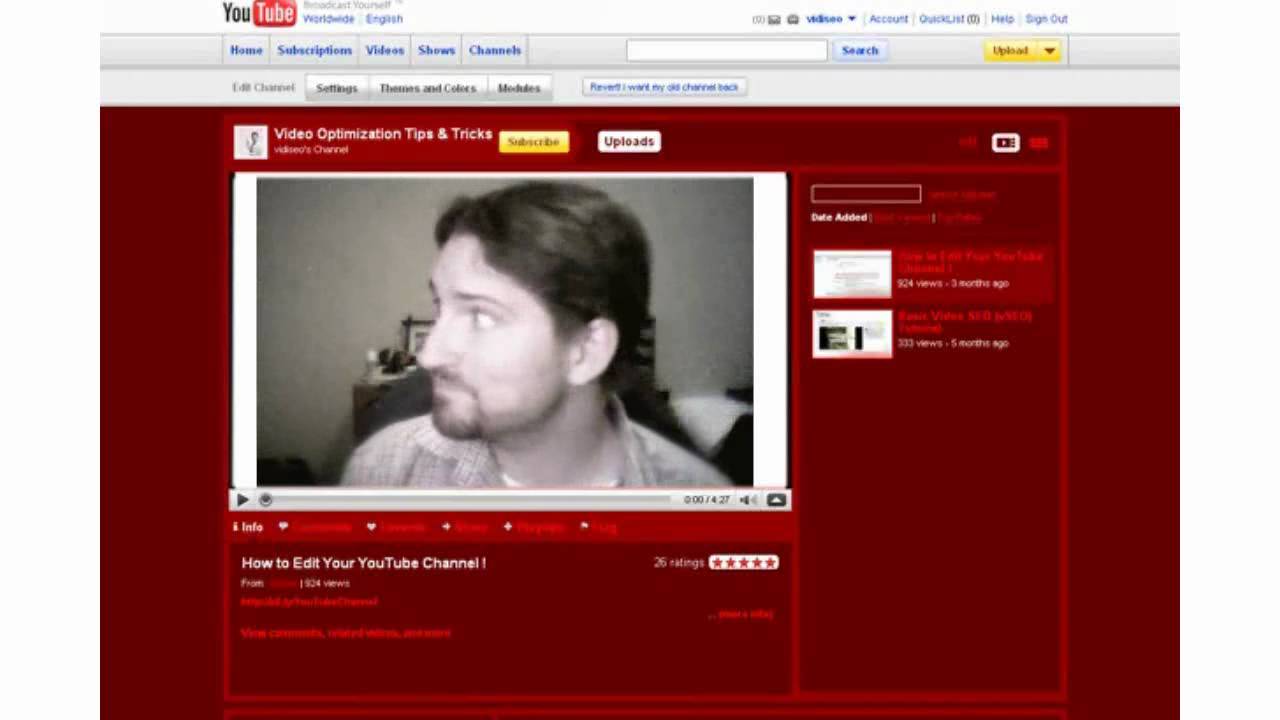This screenshot has width=1280, height=720.
Task: Mute the video using the speaker icon
Action: (746, 500)
